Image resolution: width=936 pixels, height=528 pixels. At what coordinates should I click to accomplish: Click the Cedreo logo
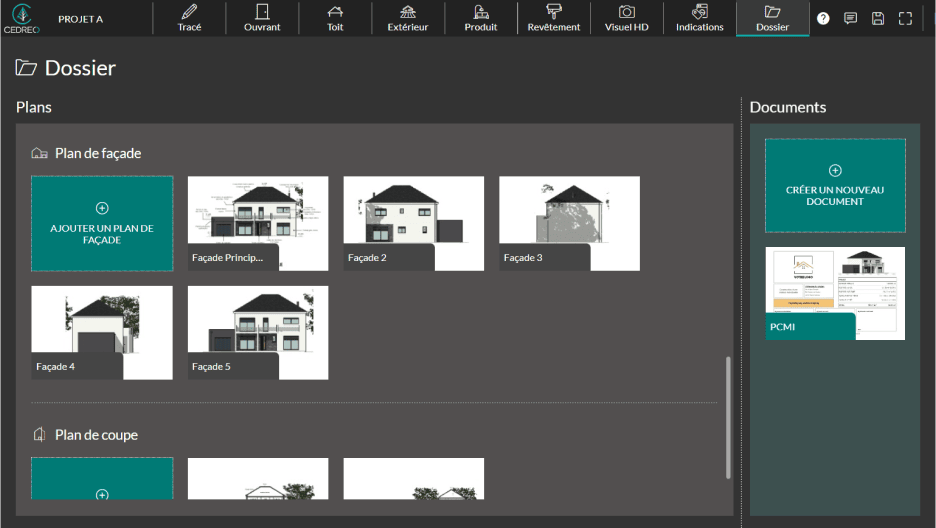[x=21, y=18]
